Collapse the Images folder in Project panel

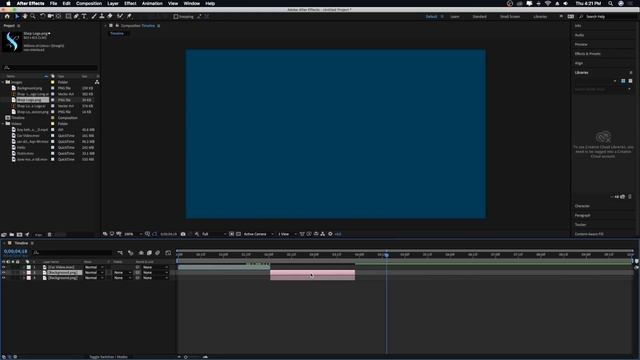pyautogui.click(x=3, y=82)
